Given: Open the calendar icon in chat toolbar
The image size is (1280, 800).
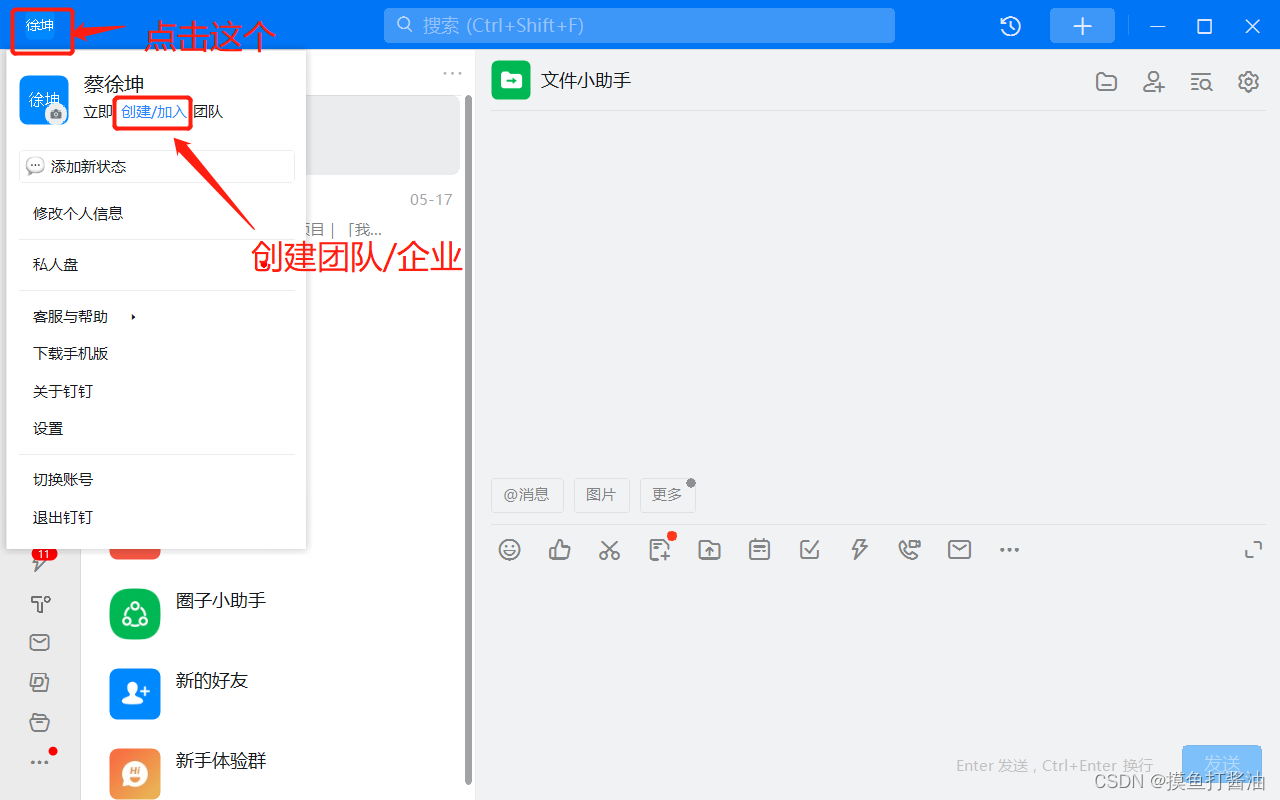Looking at the screenshot, I should click(x=760, y=549).
